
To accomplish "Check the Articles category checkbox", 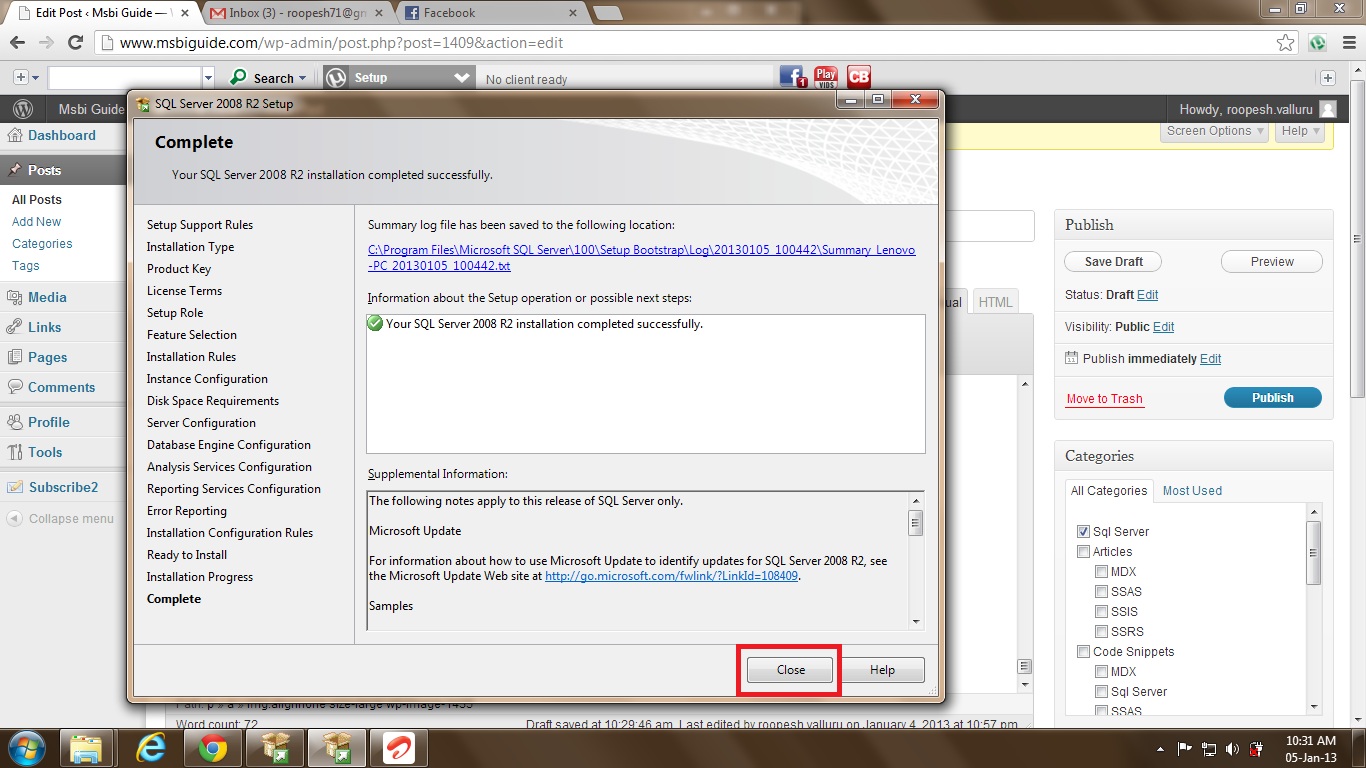I will pos(1083,552).
